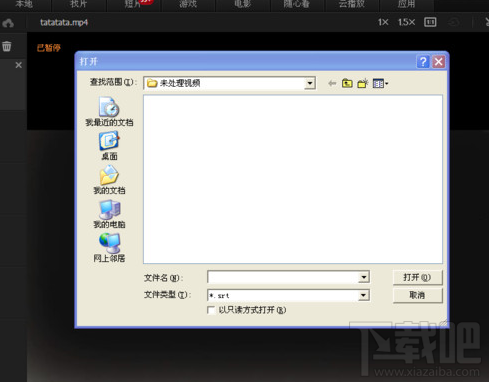The height and width of the screenshot is (382, 489).
Task: Expand the look-in folder dropdown
Action: point(310,83)
